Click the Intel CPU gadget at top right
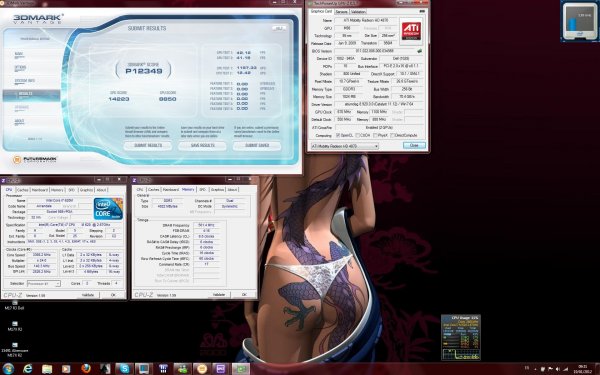 (579, 21)
